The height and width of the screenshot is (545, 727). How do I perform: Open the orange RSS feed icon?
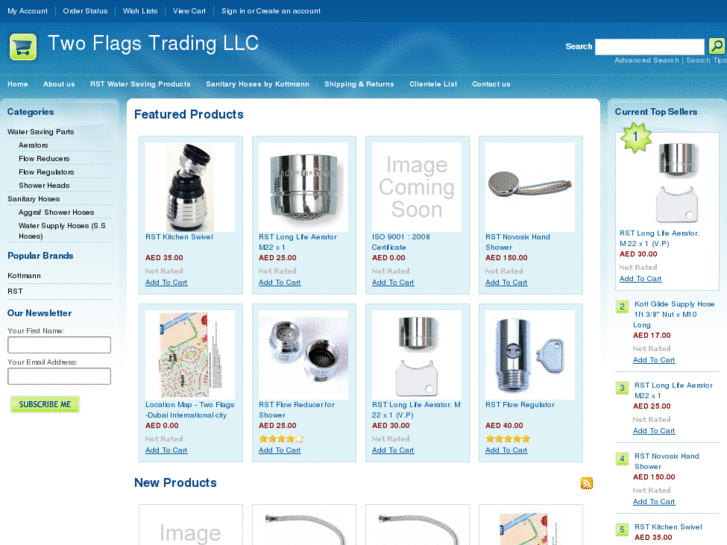(587, 483)
